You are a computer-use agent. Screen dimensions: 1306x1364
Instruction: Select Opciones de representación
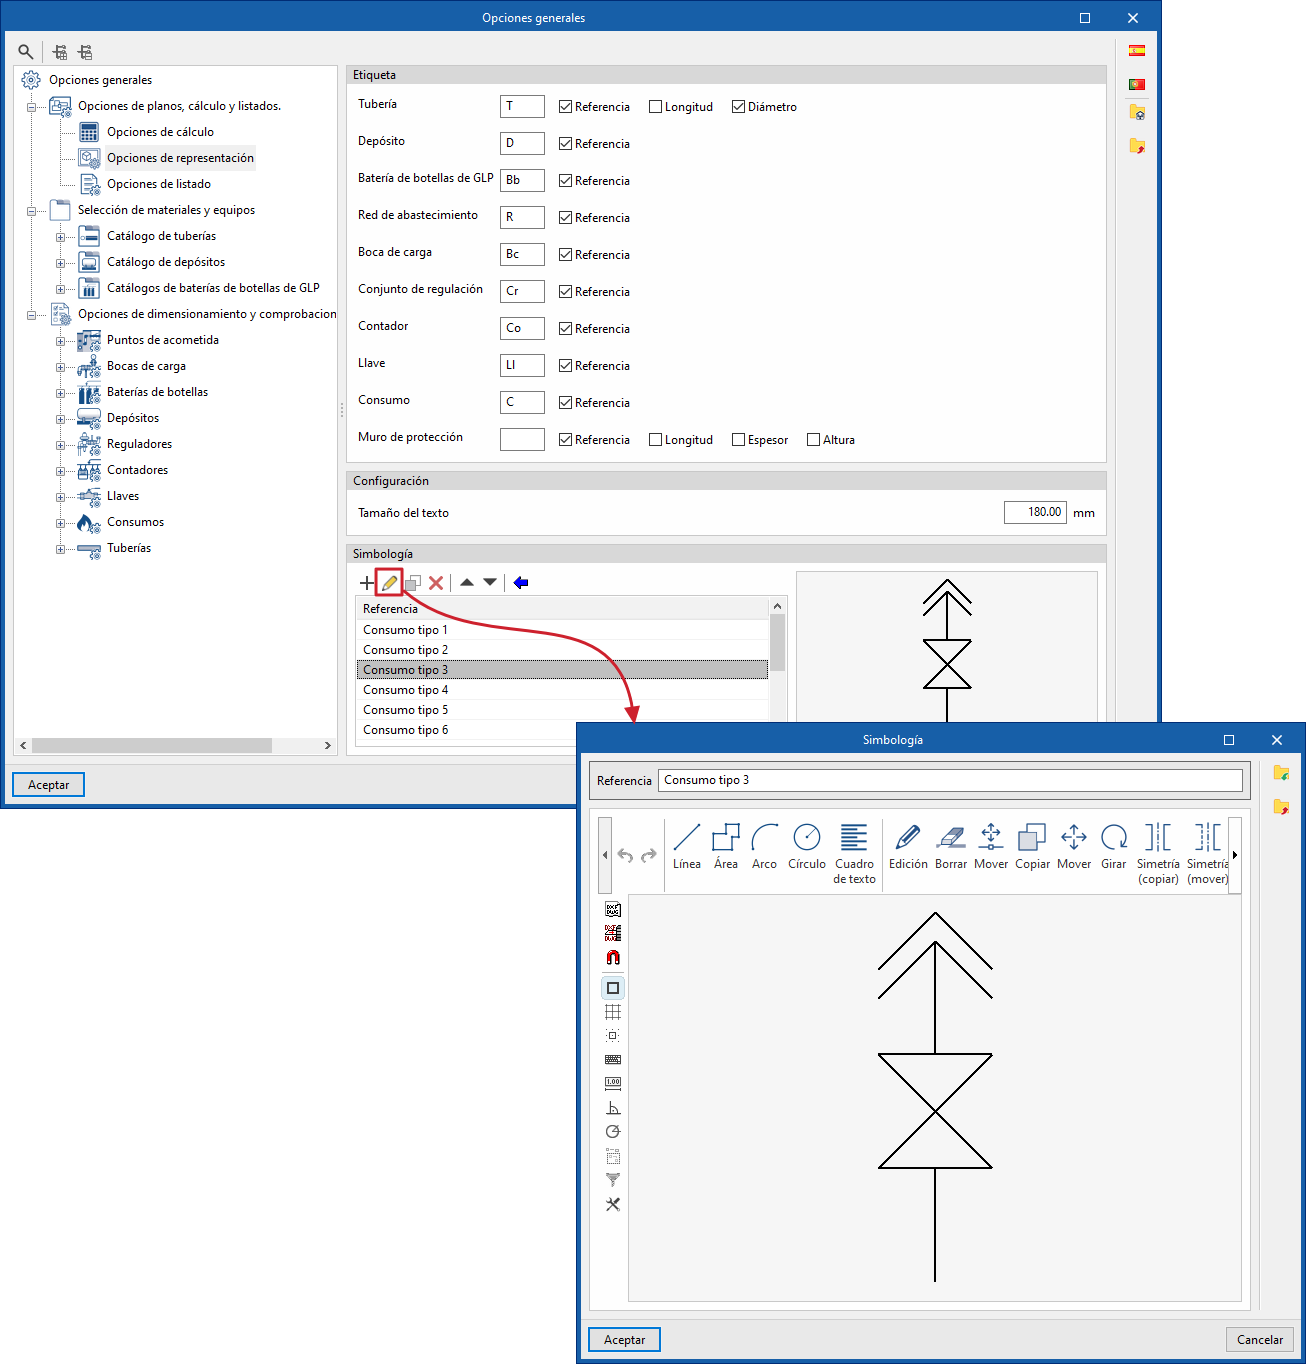180,158
